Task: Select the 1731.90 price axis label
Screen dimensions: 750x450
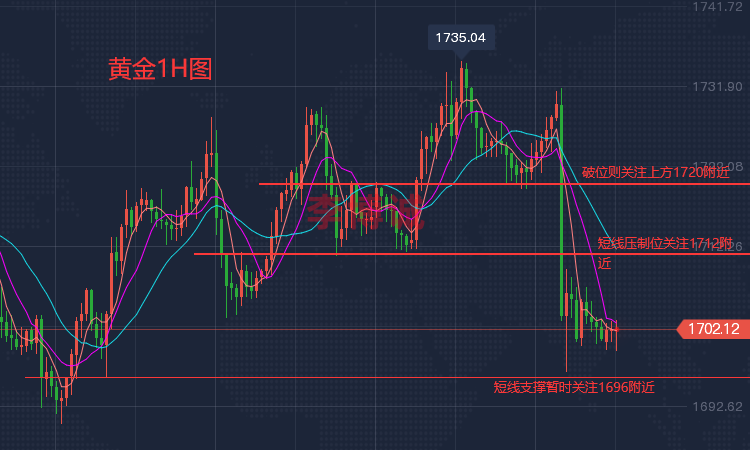Action: 717,87
